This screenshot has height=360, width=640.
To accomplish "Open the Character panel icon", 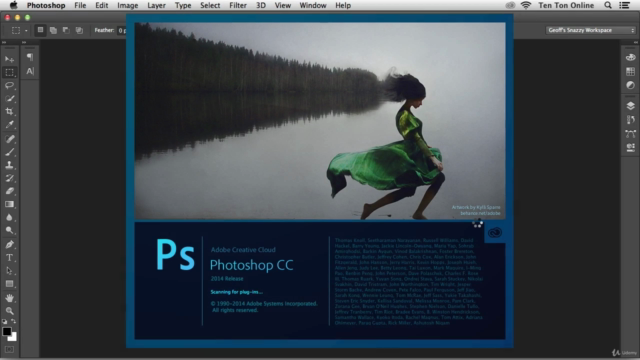I will point(30,71).
